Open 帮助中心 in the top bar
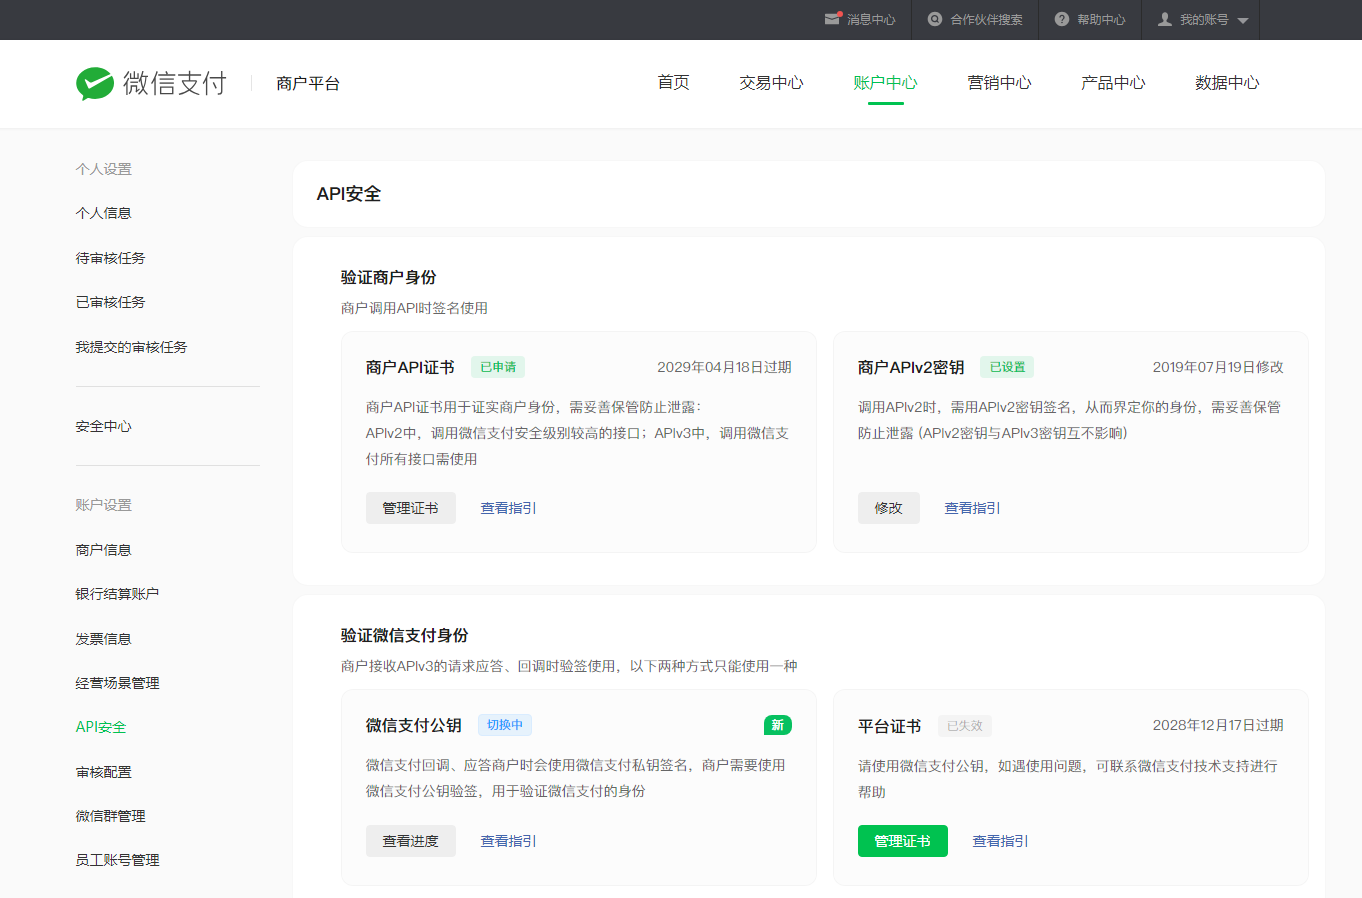This screenshot has height=898, width=1362. (x=1101, y=20)
